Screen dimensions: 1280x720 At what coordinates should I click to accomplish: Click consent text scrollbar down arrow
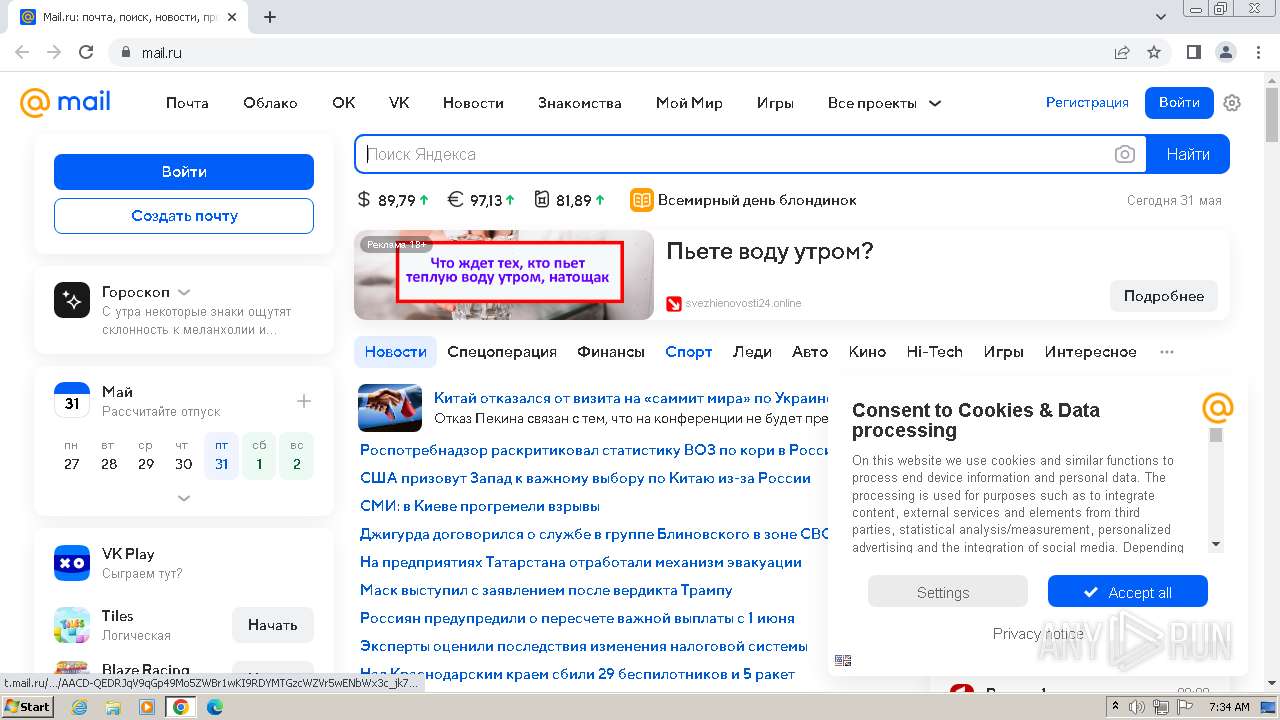tap(1216, 545)
